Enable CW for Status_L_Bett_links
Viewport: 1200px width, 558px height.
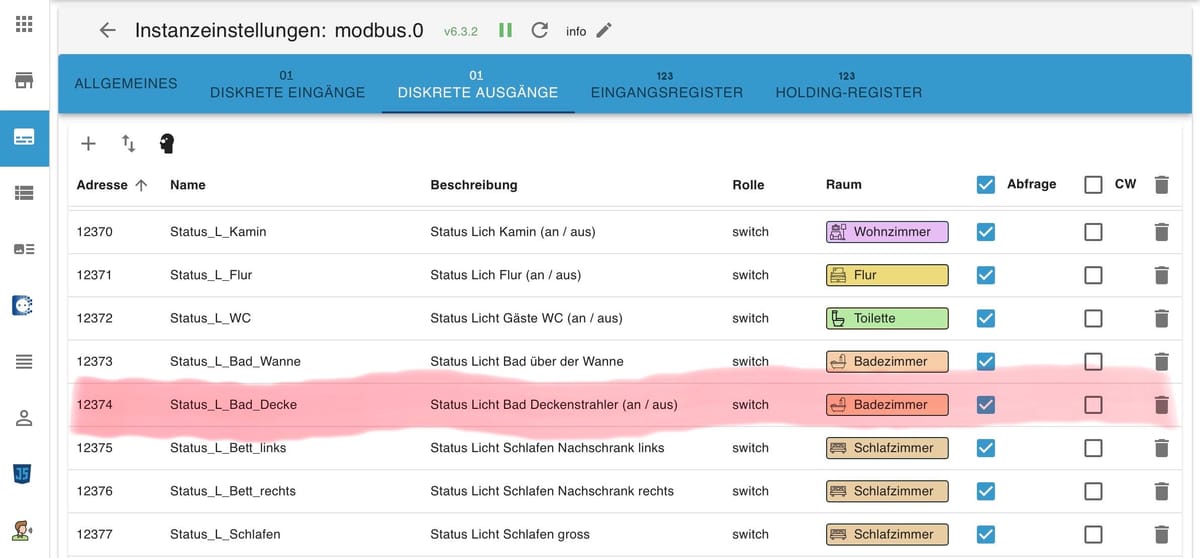(1094, 448)
